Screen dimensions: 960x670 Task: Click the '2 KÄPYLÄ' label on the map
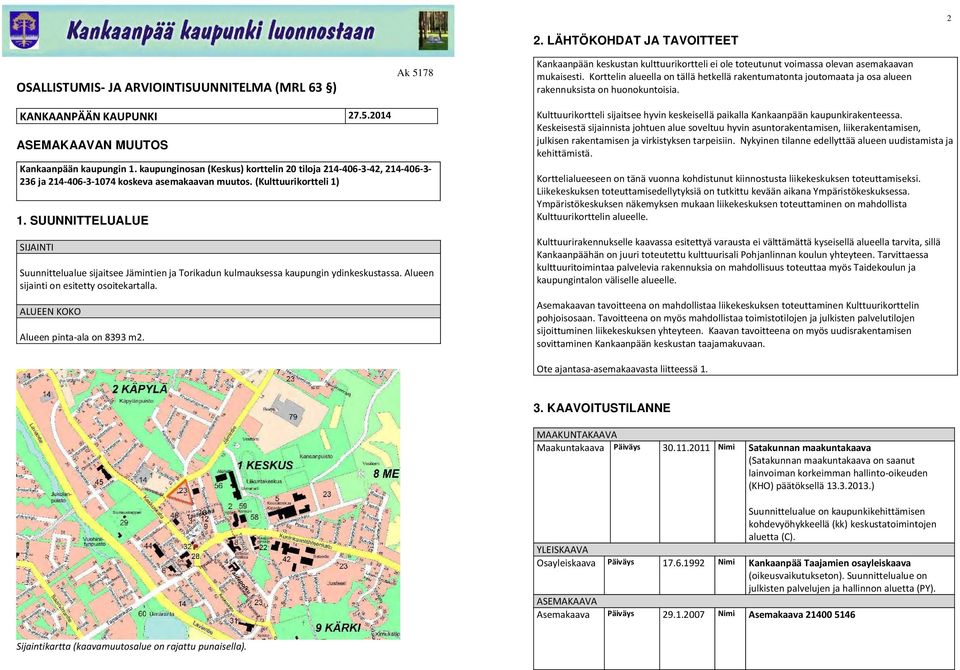[x=140, y=389]
